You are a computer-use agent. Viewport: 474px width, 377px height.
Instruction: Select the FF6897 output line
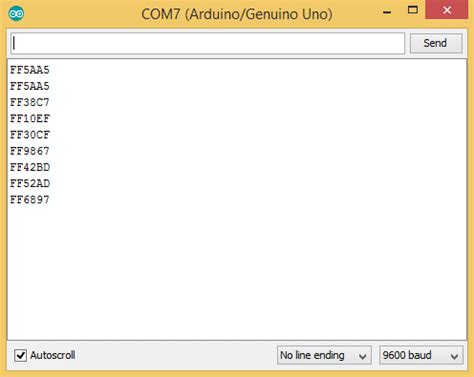tap(30, 200)
